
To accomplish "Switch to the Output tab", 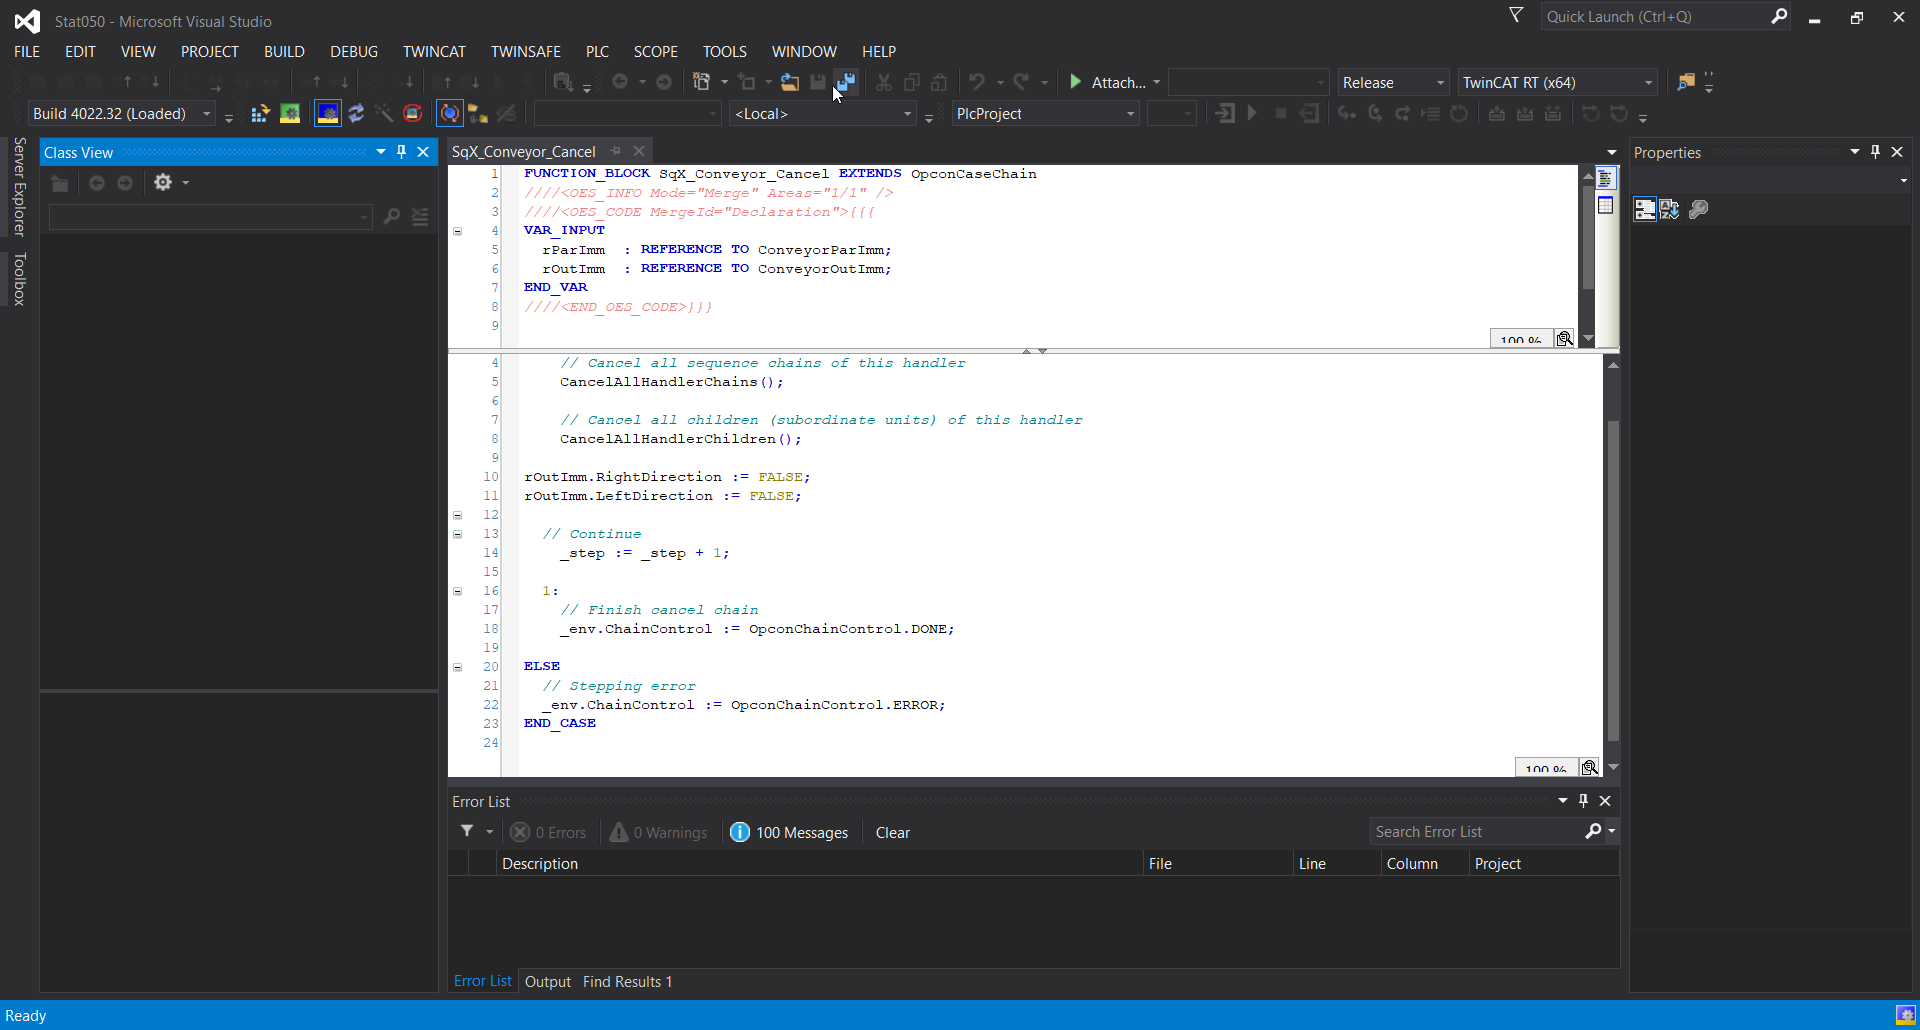I will pyautogui.click(x=547, y=982).
